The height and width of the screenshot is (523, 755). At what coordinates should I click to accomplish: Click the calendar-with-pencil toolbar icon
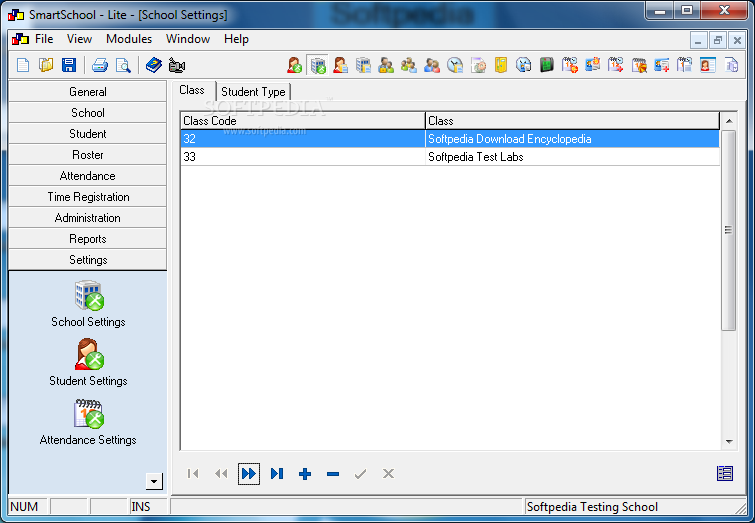639,65
